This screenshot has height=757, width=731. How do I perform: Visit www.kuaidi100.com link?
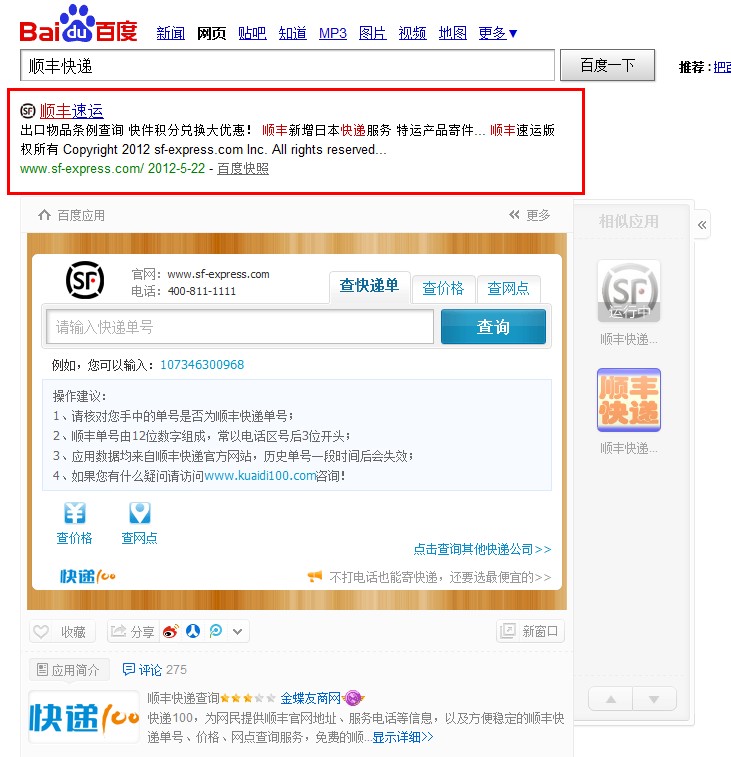tap(260, 476)
